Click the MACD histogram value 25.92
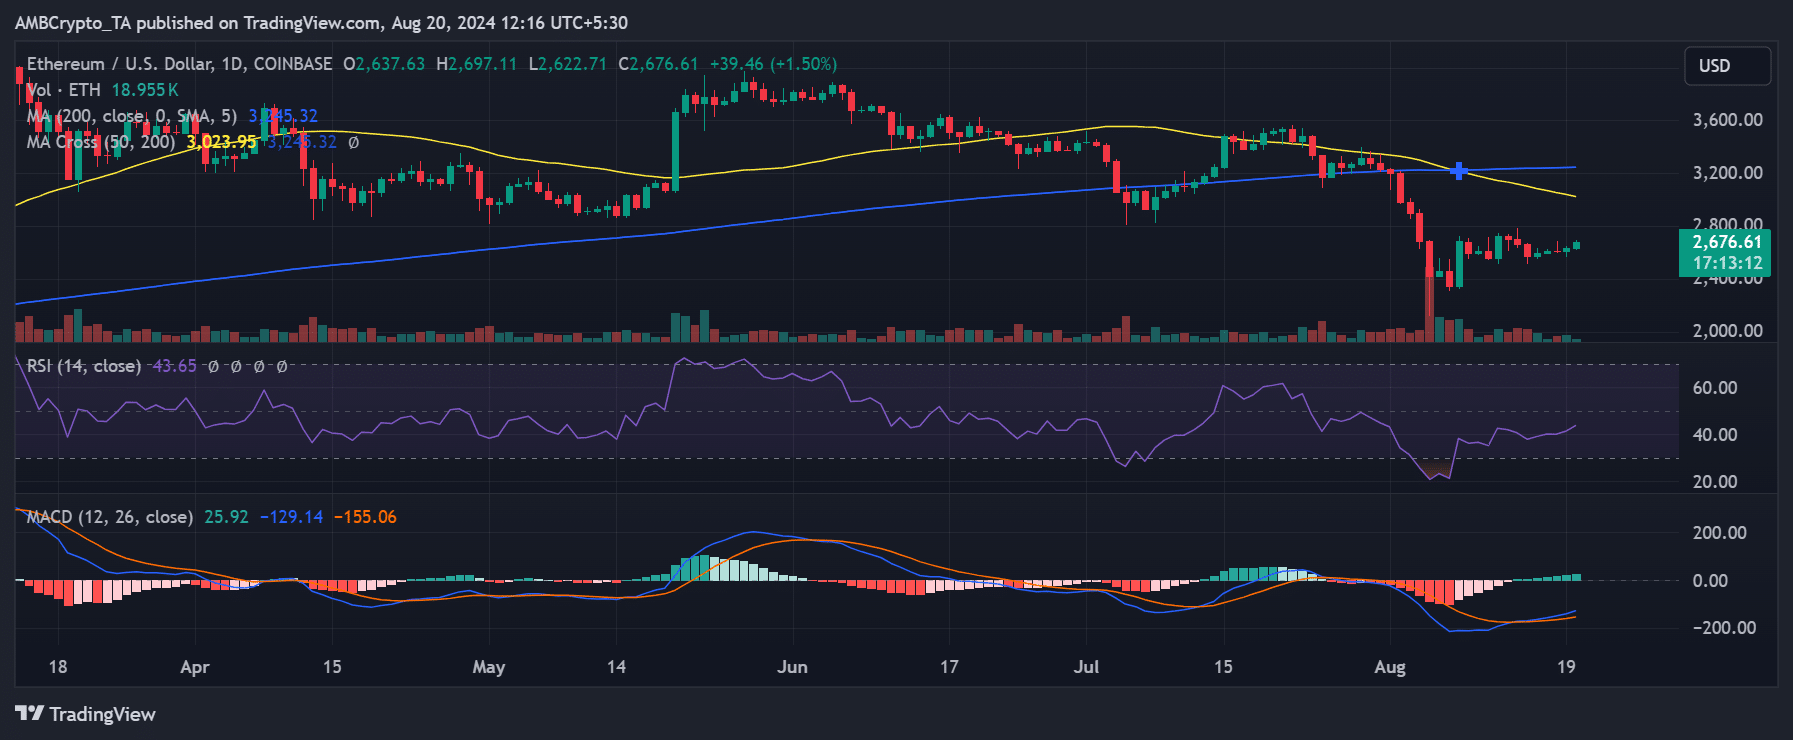Image resolution: width=1793 pixels, height=740 pixels. pos(226,517)
